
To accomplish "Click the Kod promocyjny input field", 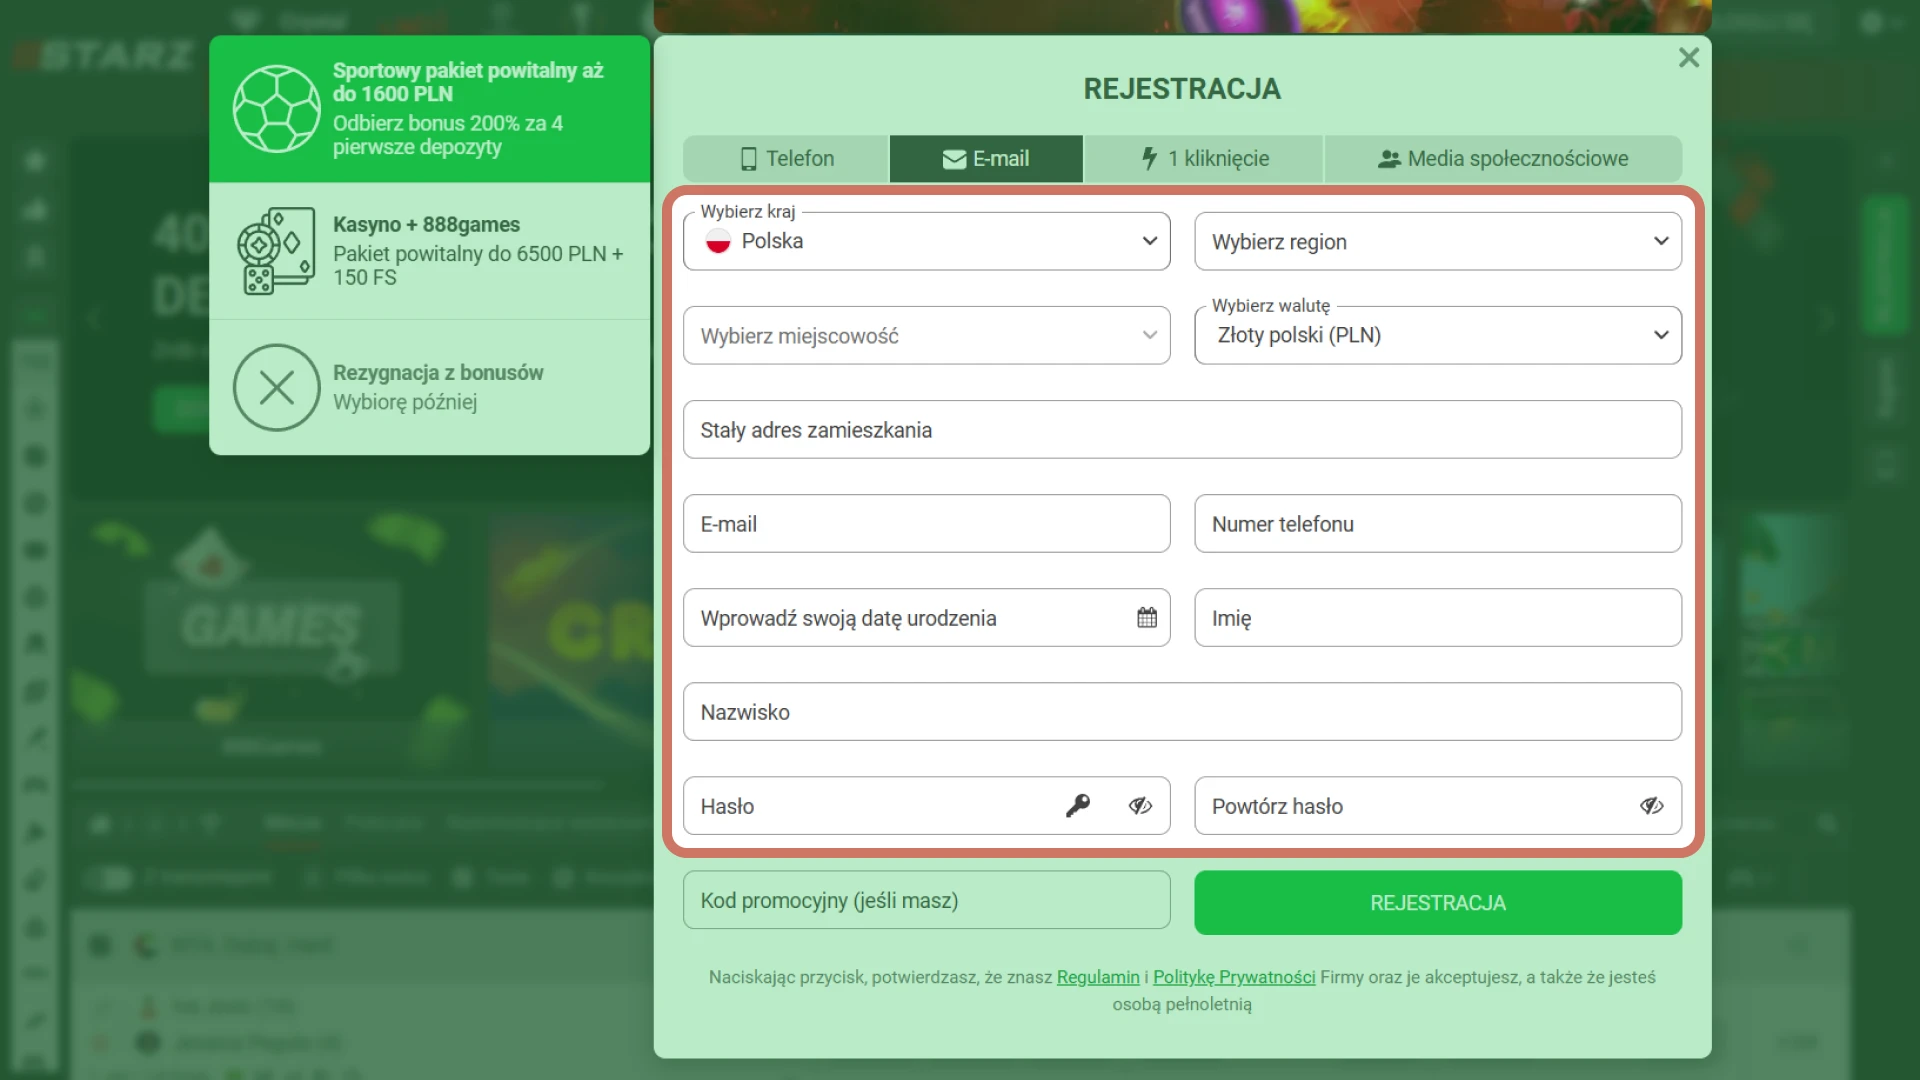I will click(926, 901).
